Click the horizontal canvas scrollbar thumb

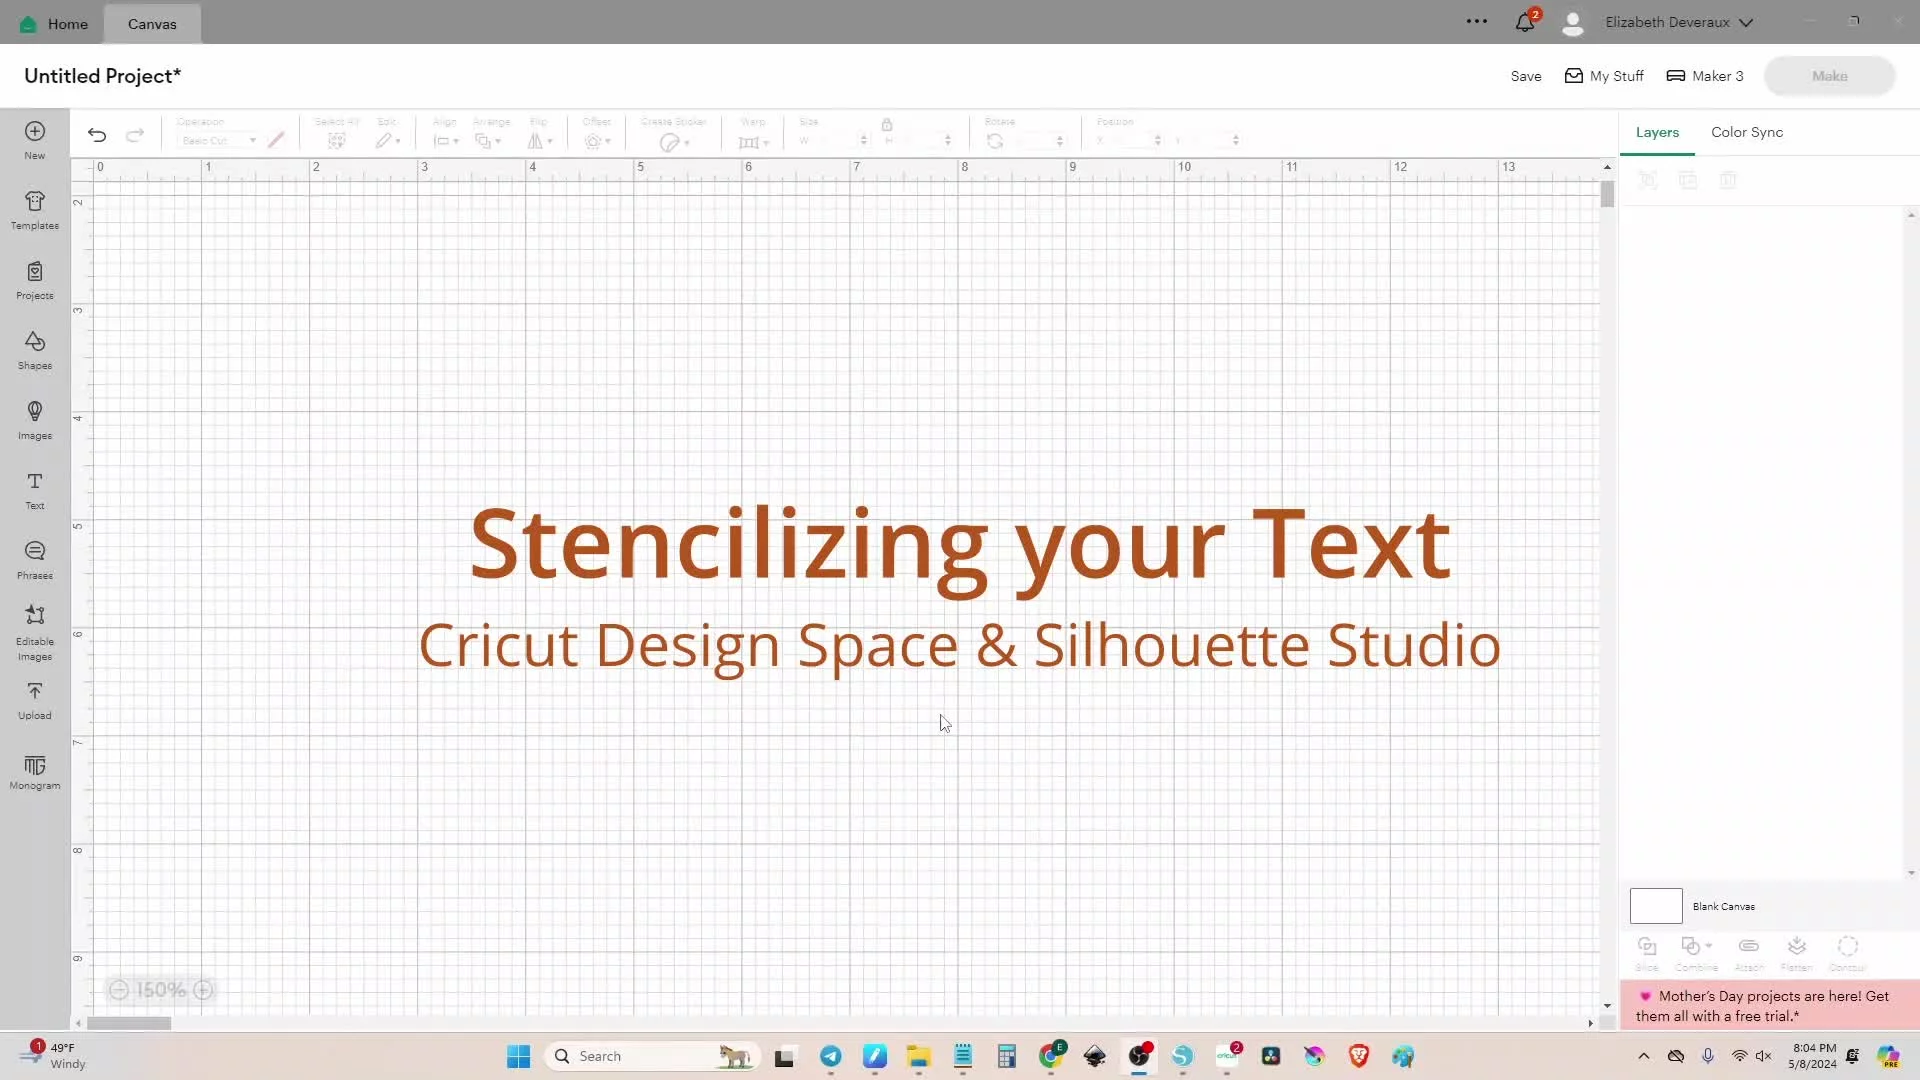(x=129, y=1023)
